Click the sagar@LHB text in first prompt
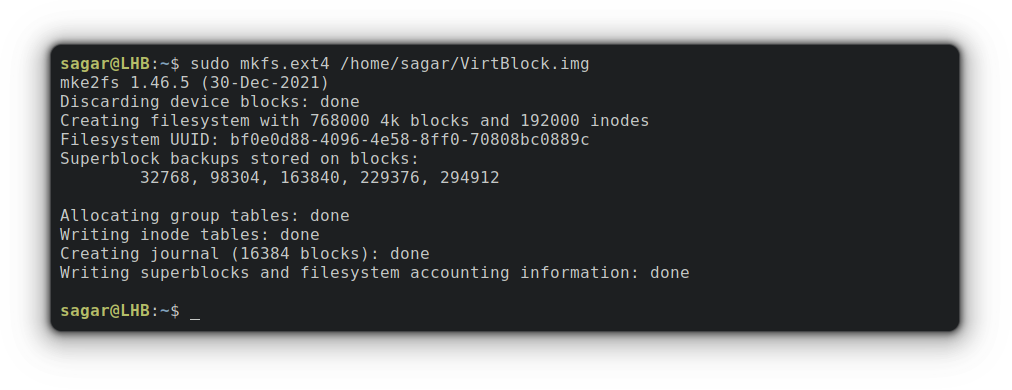 click(105, 64)
